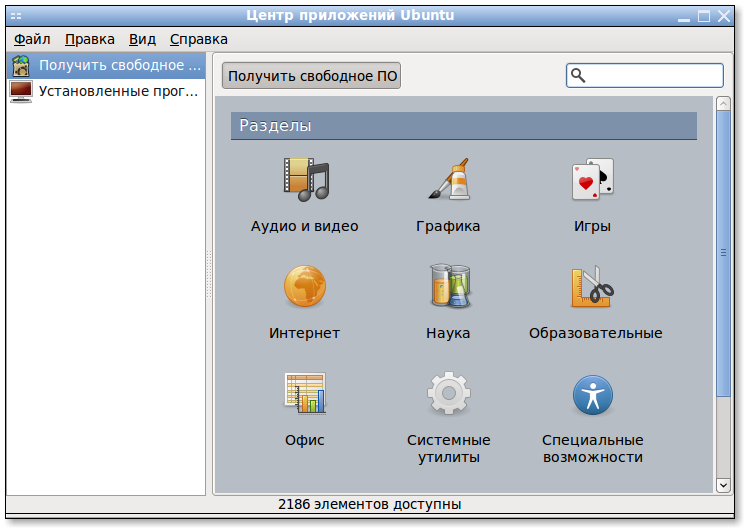Open the Наука beakers icon
Viewport: 744px width, 528px height.
(x=450, y=286)
